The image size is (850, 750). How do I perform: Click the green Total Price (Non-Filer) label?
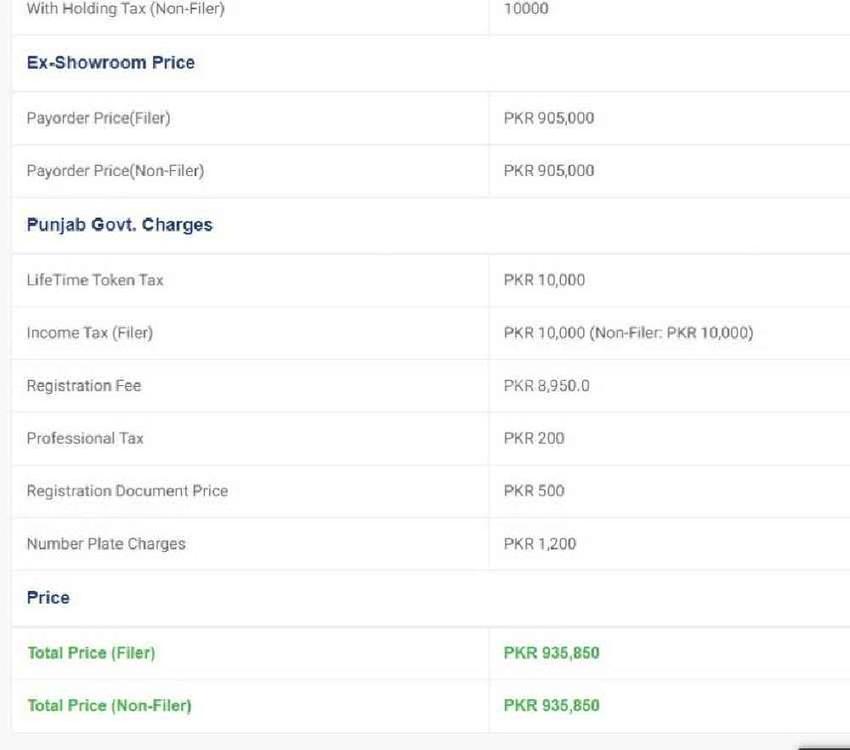pos(109,706)
